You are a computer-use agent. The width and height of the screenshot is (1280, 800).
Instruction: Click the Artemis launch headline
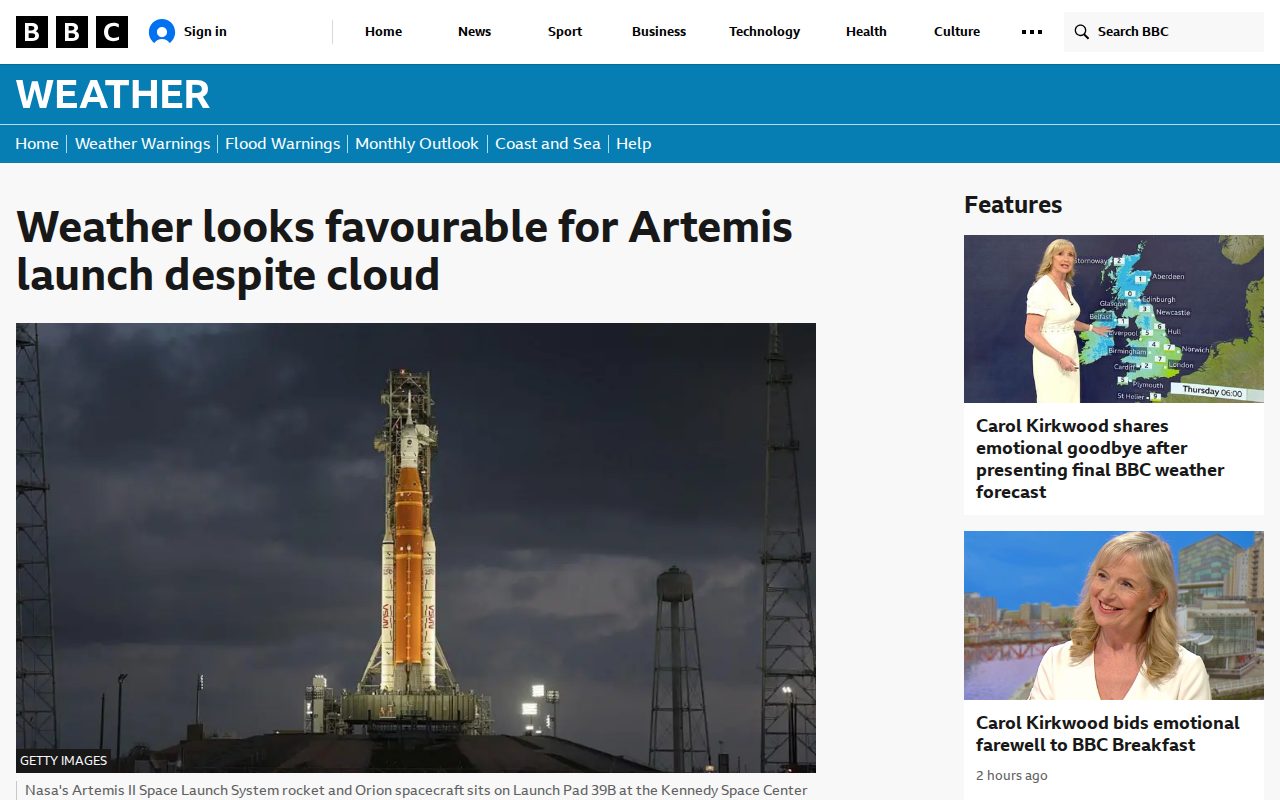[404, 251]
